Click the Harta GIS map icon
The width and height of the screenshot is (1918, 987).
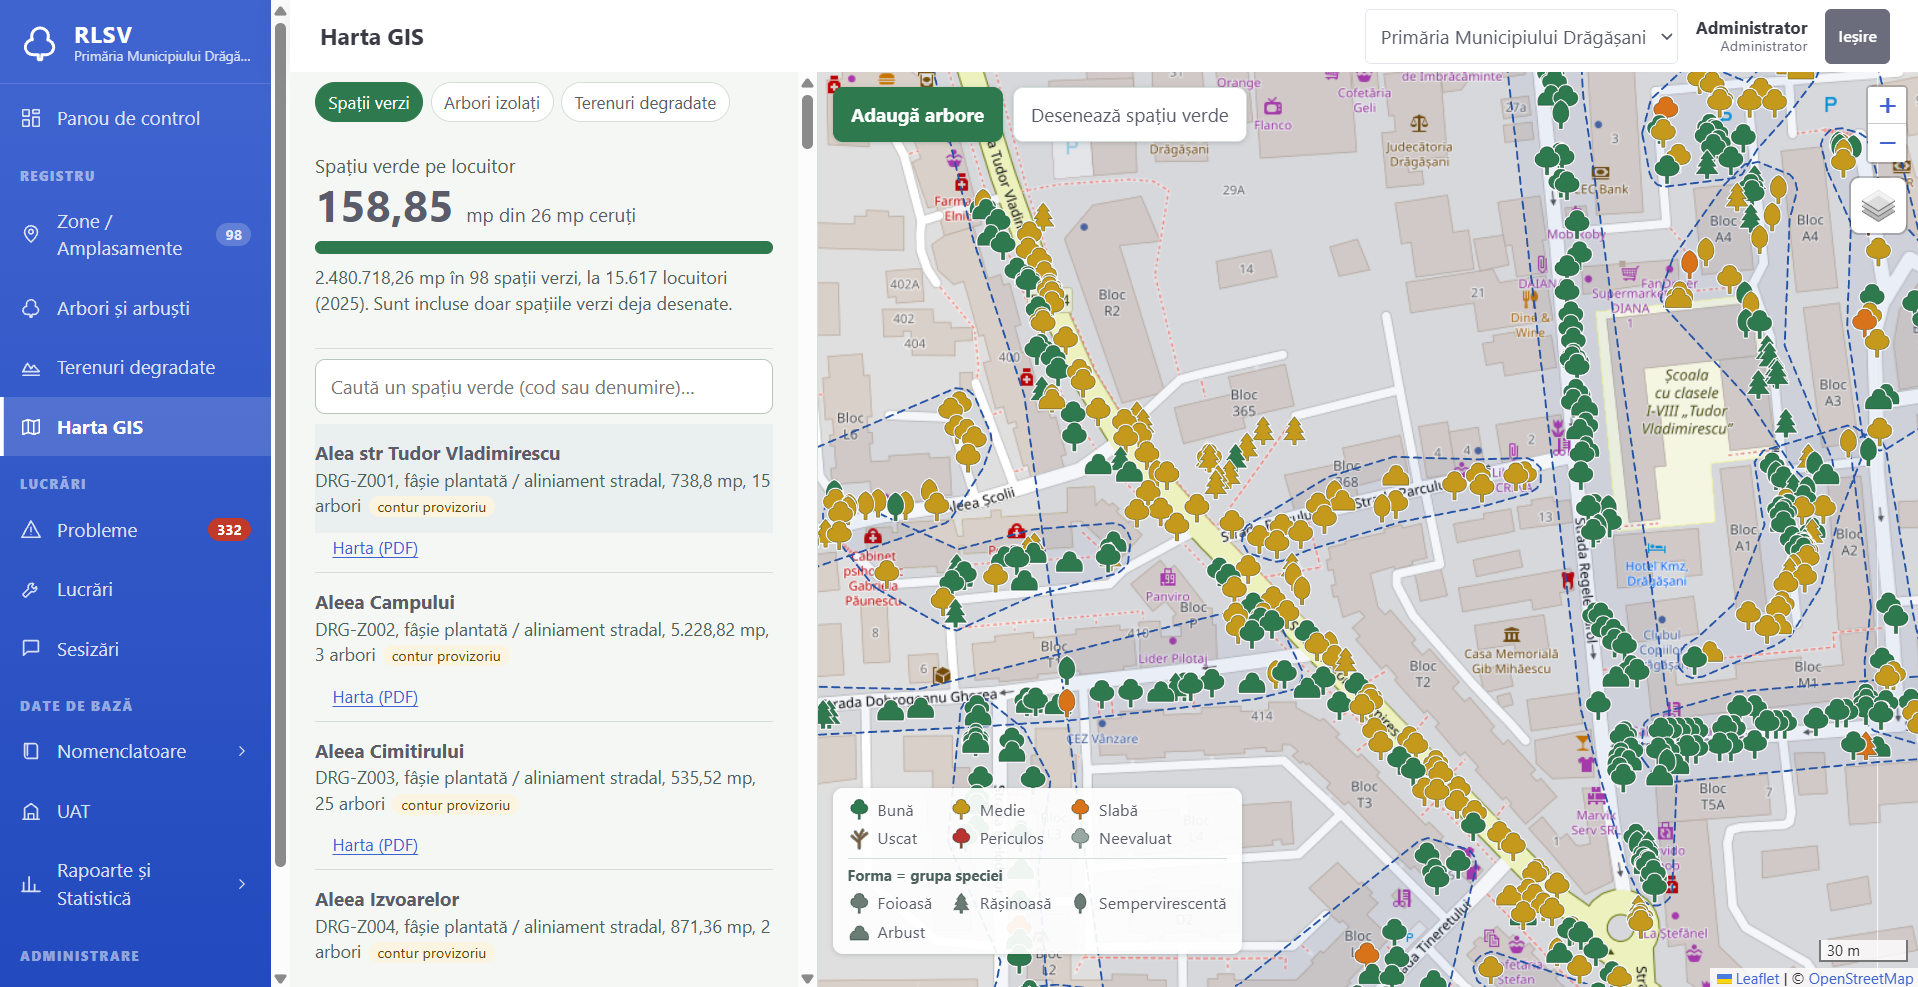coord(31,427)
